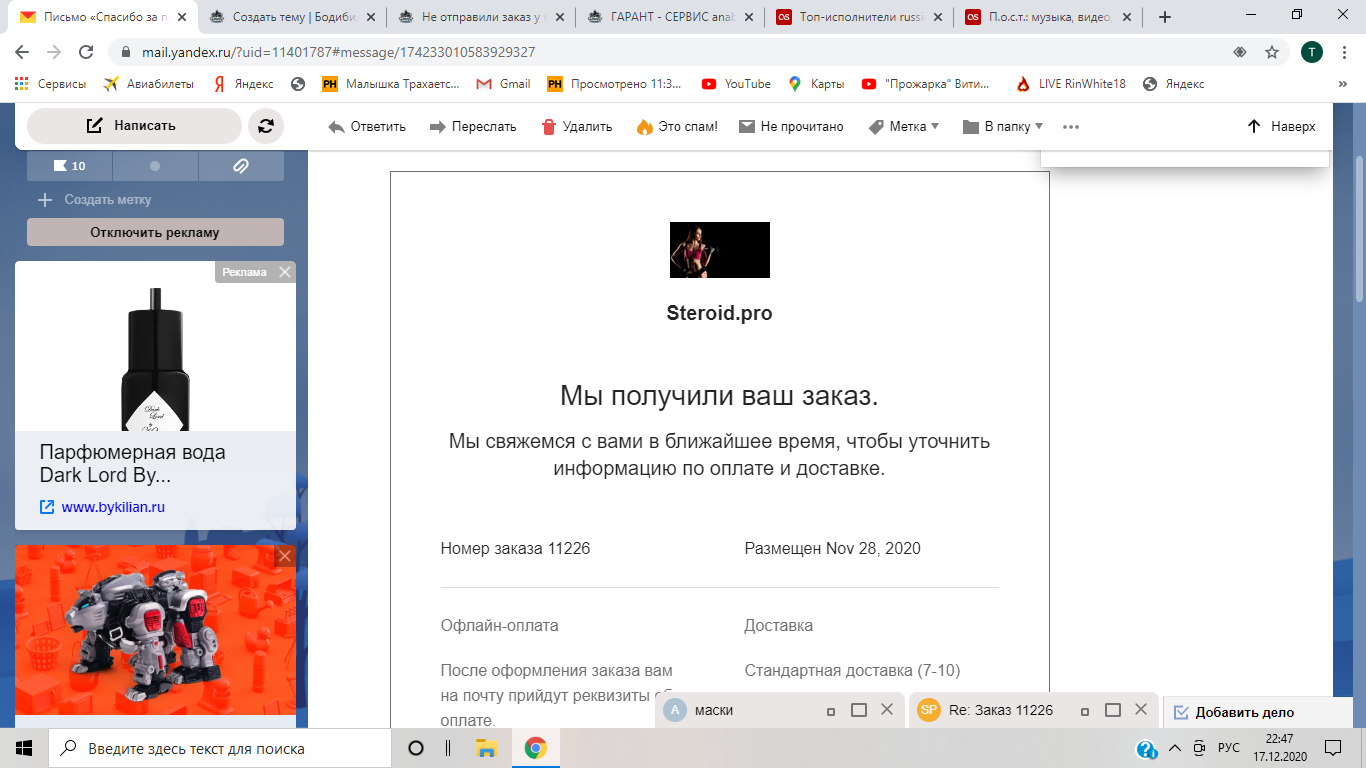Viewport: 1366px width, 768px height.
Task: Click the Написать compose button
Action: [x=133, y=126]
